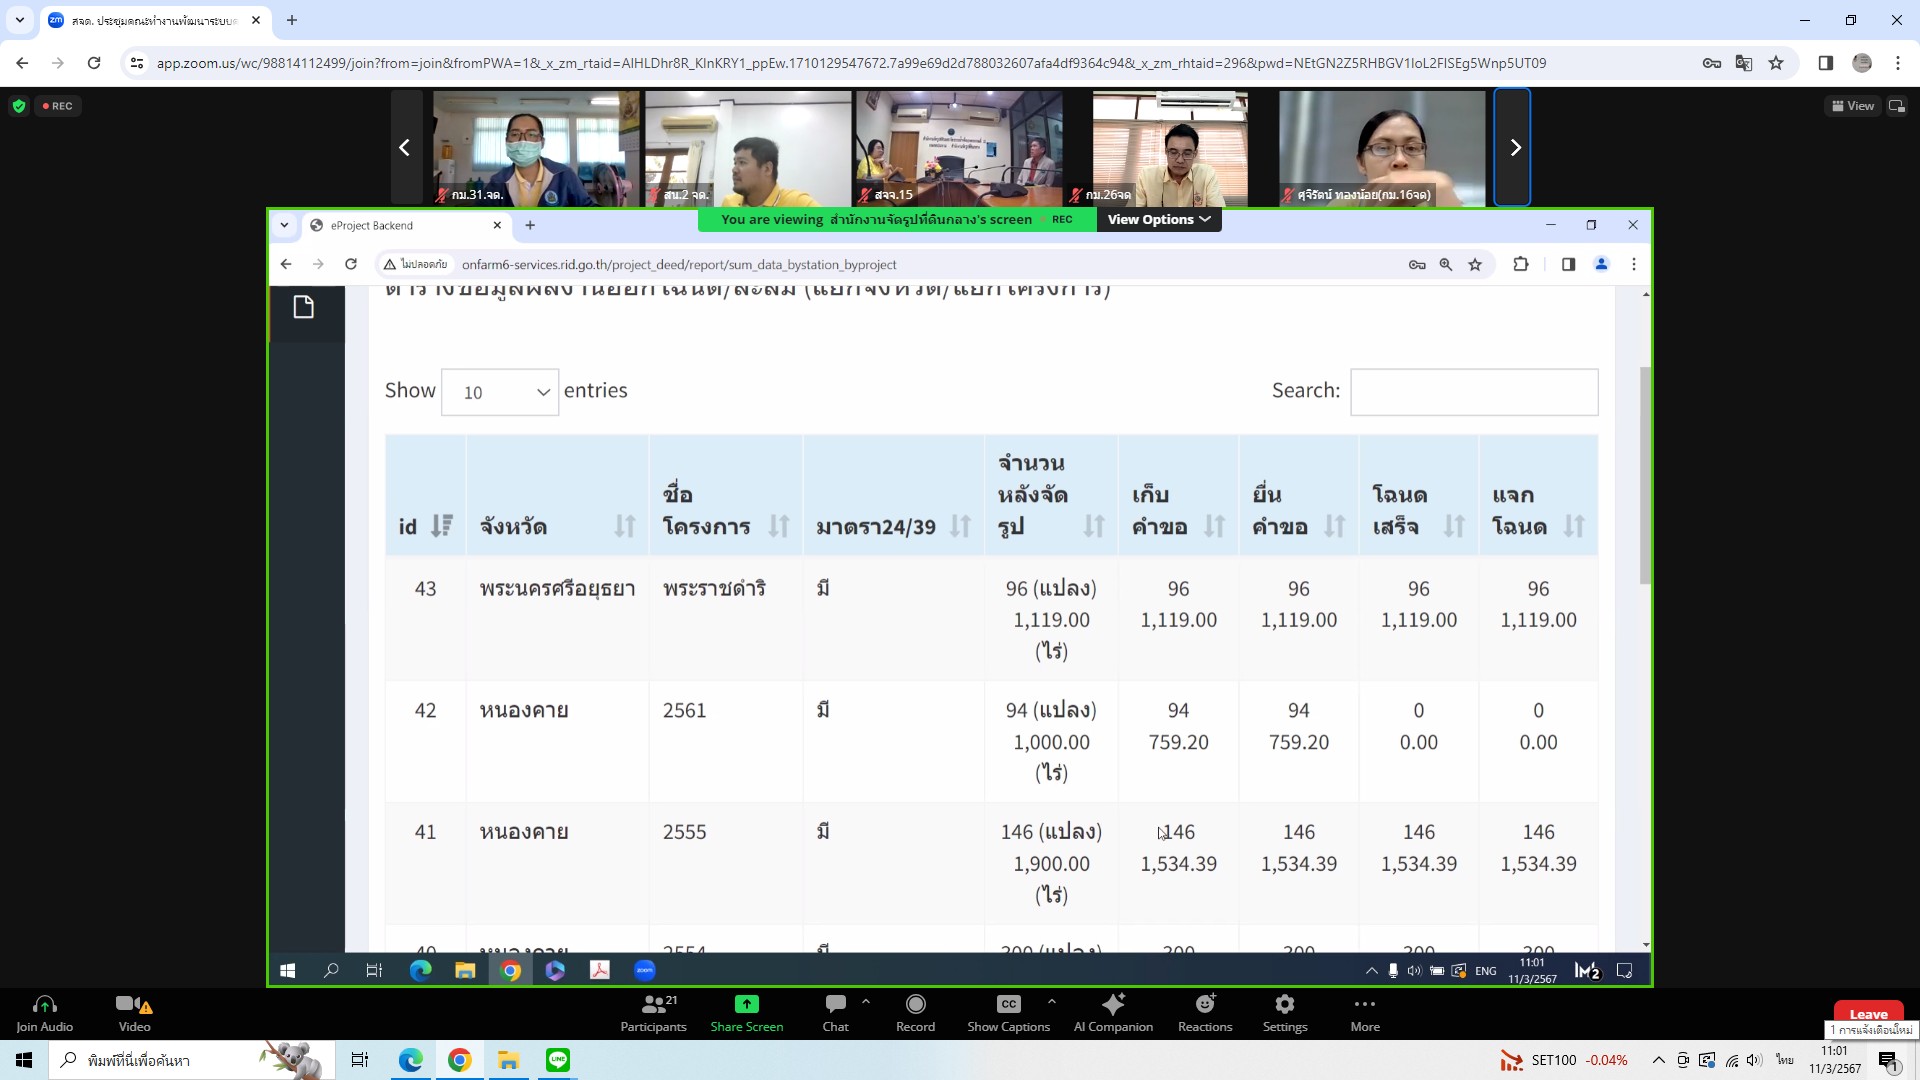The height and width of the screenshot is (1080, 1920).
Task: Show previous participant thumbnails arrow
Action: pos(405,148)
